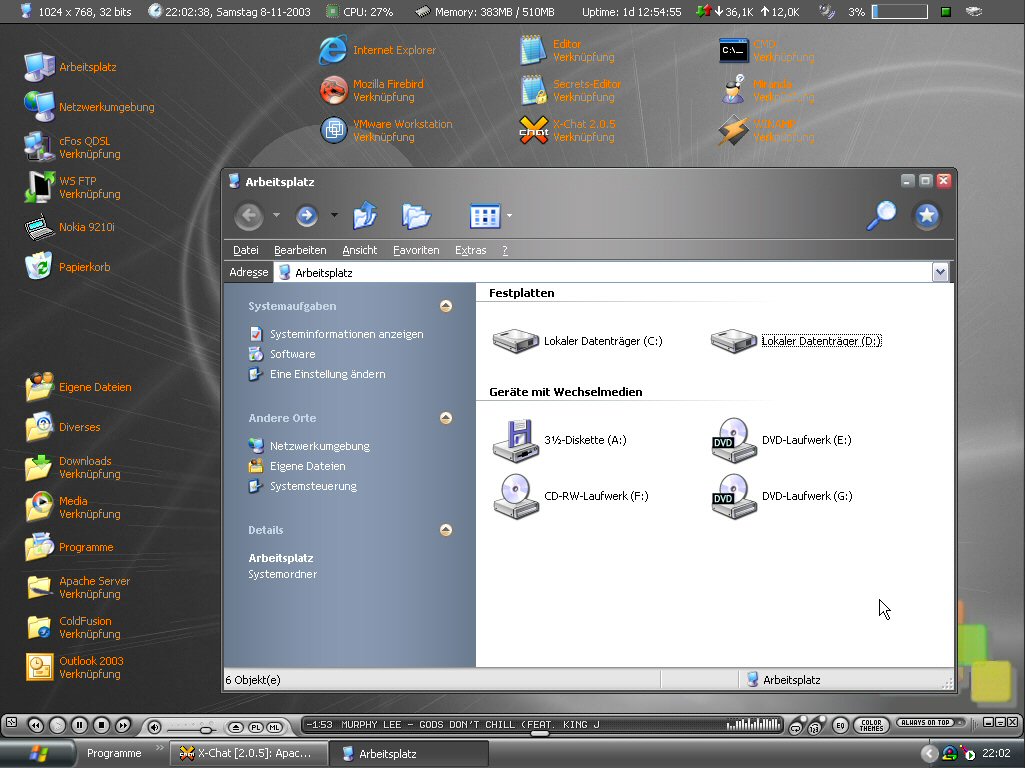Select the 3½-Diskette (A:) drive icon

pos(516,440)
